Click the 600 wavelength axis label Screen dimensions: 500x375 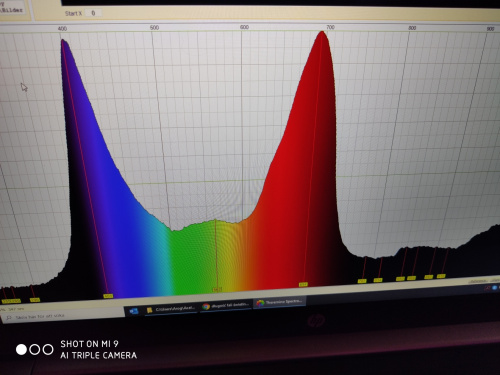tap(244, 27)
